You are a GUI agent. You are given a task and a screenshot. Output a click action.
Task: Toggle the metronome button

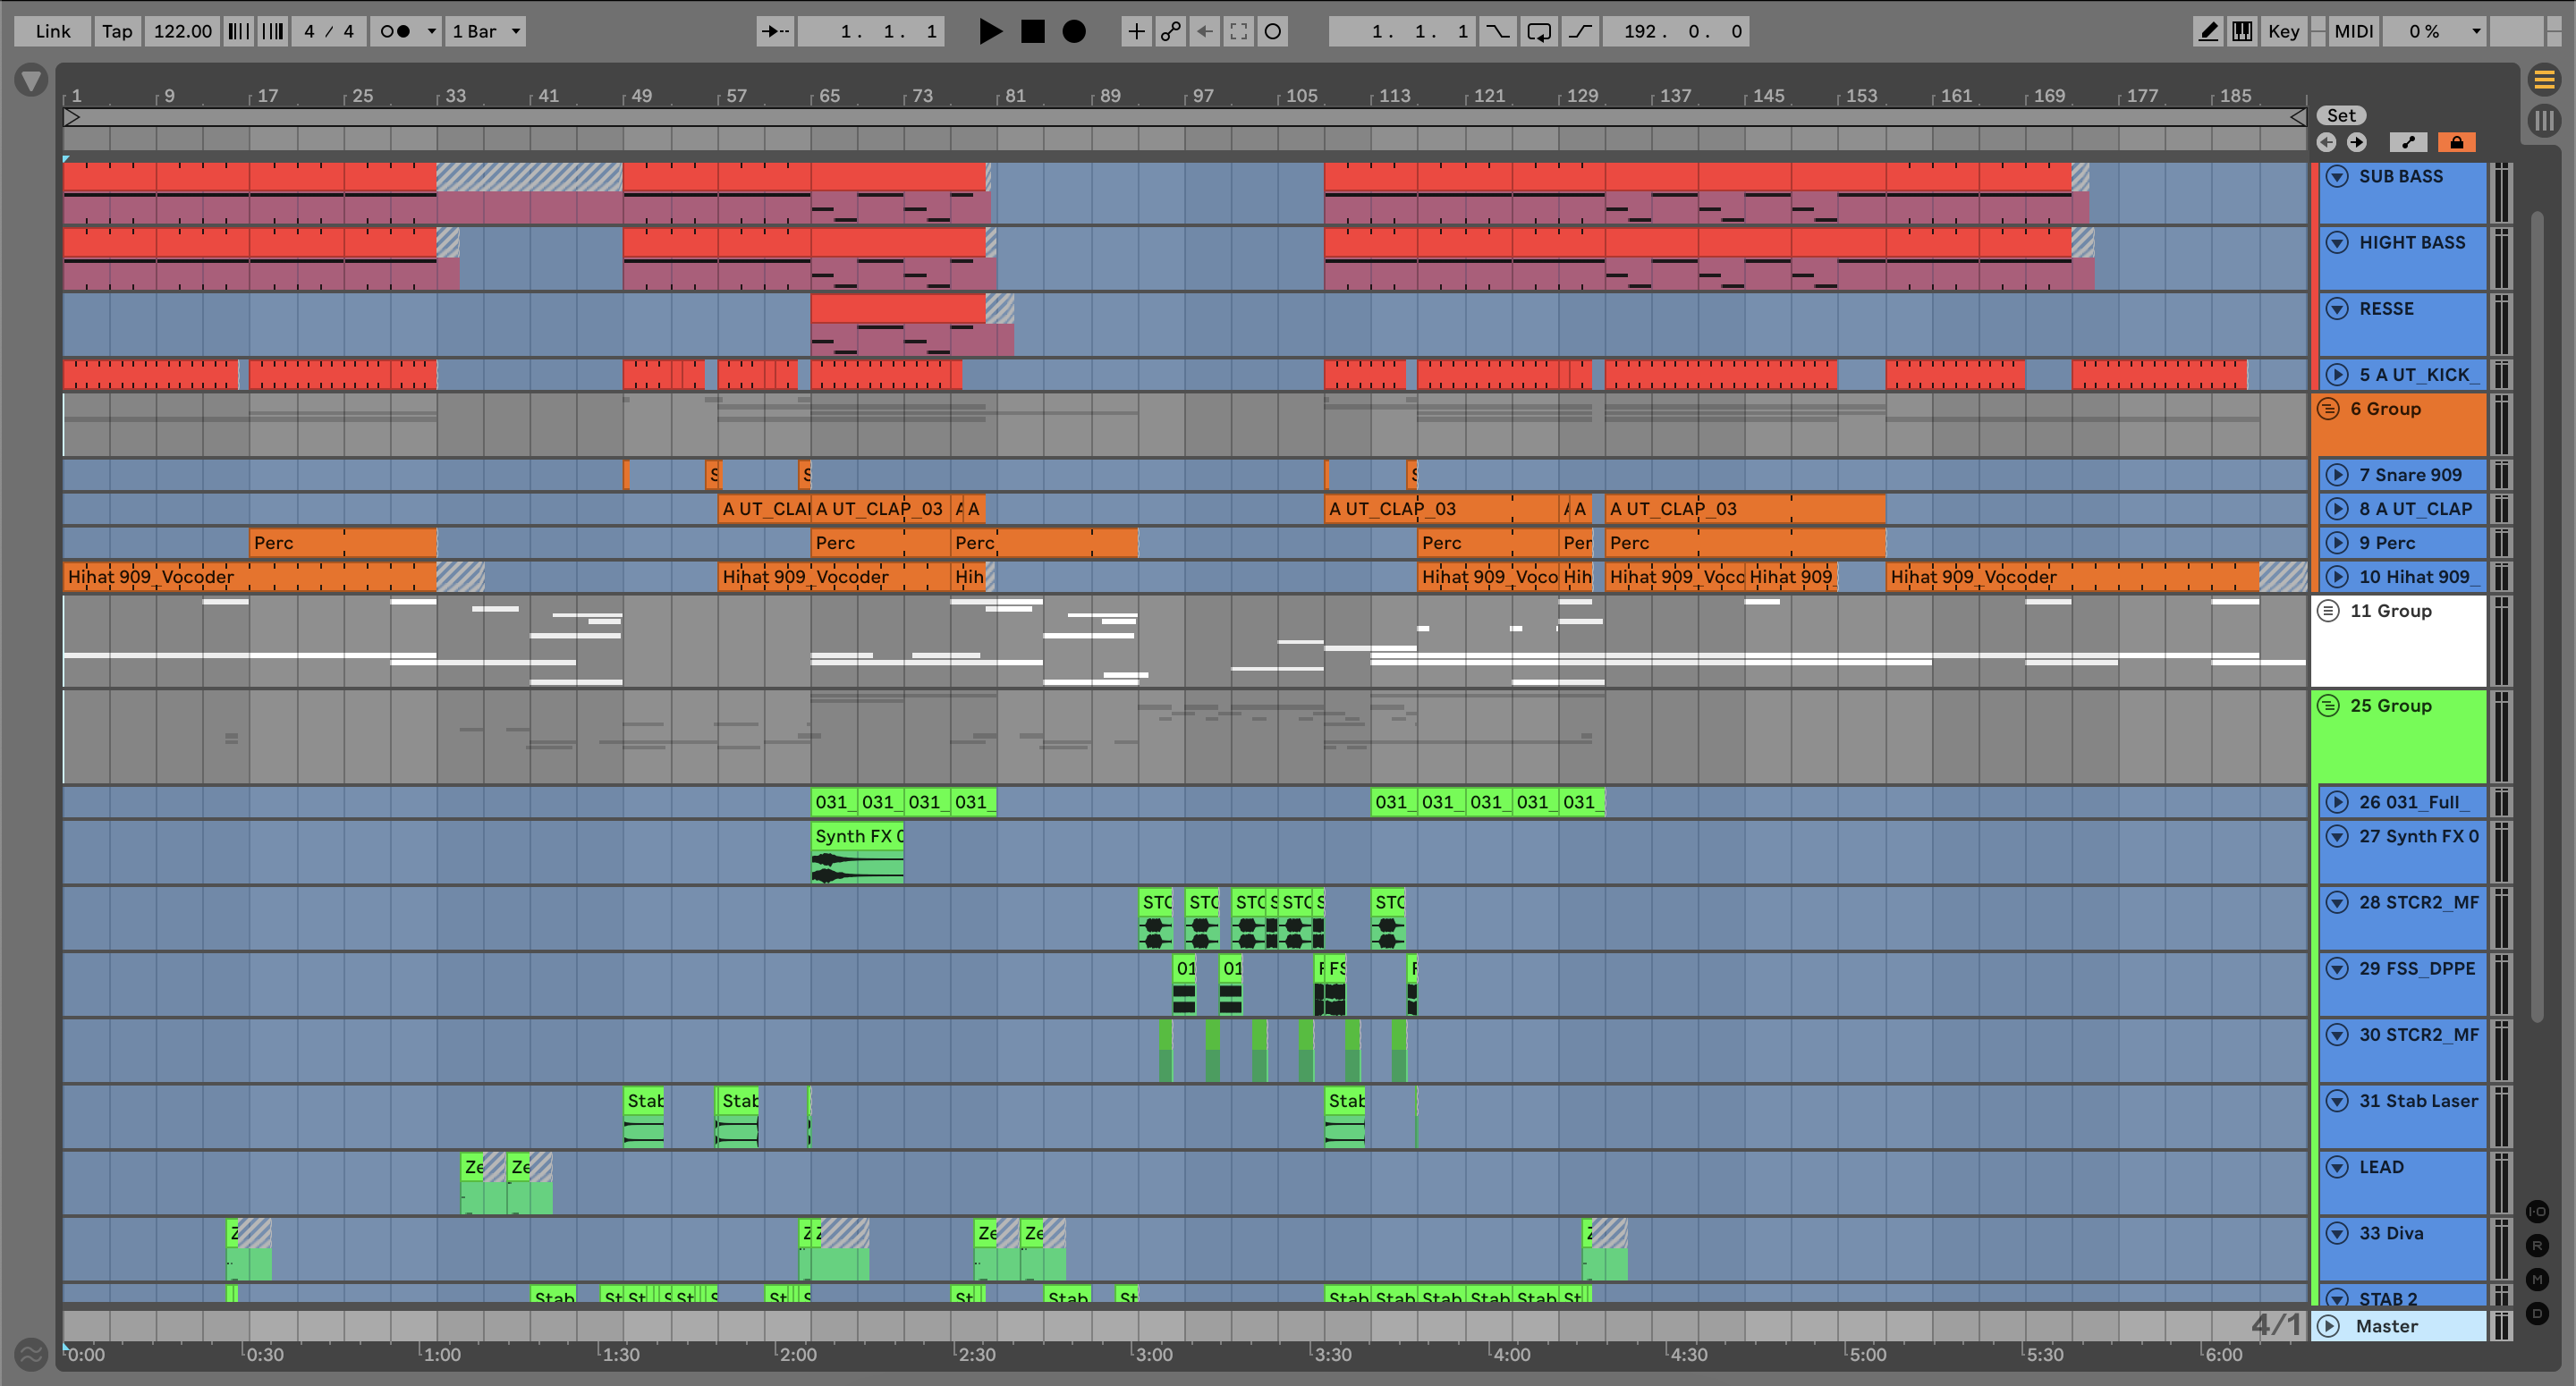(396, 31)
